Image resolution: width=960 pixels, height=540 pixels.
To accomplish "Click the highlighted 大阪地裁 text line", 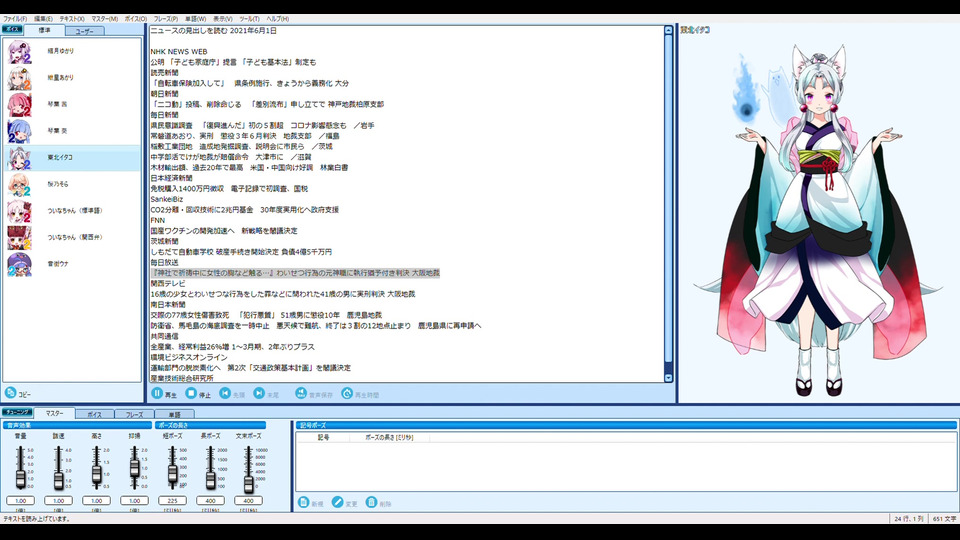I will [x=295, y=272].
